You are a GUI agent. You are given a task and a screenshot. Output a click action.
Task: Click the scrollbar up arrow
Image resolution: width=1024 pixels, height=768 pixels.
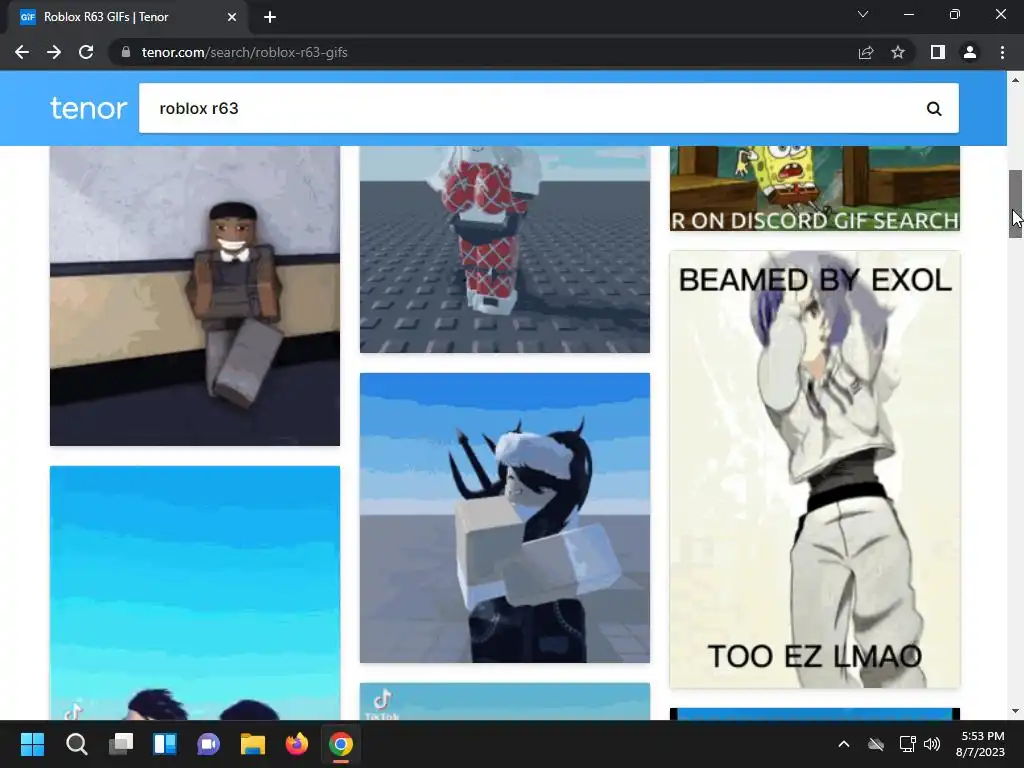[1015, 80]
